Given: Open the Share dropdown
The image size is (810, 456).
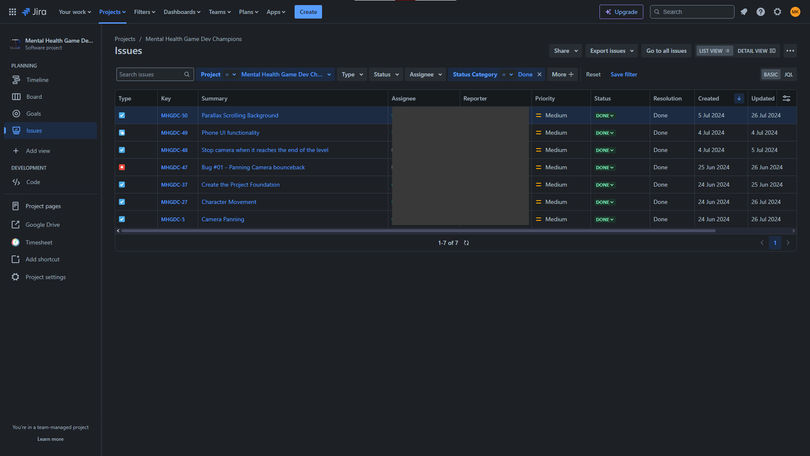Looking at the screenshot, I should (x=566, y=51).
